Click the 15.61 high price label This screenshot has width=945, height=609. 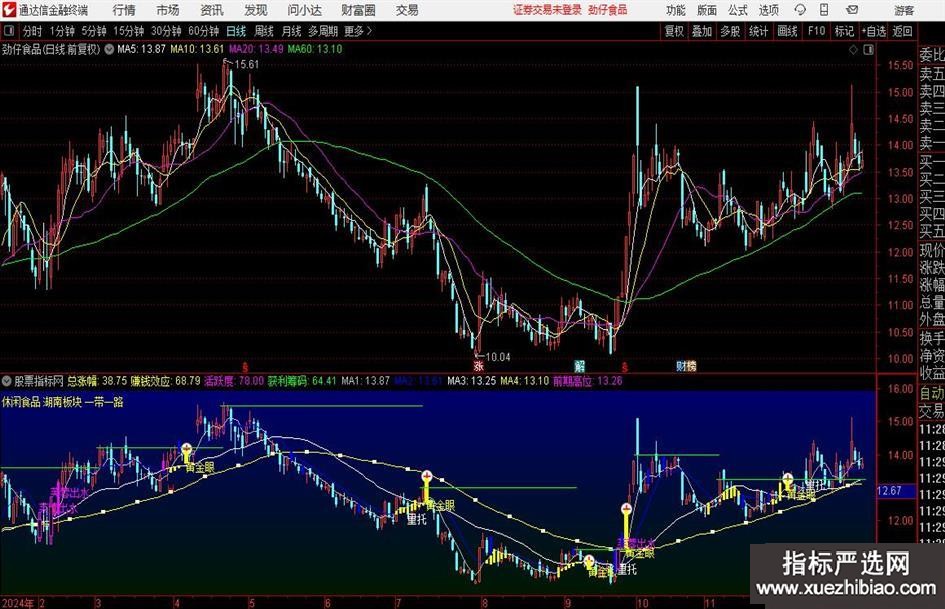pyautogui.click(x=246, y=65)
